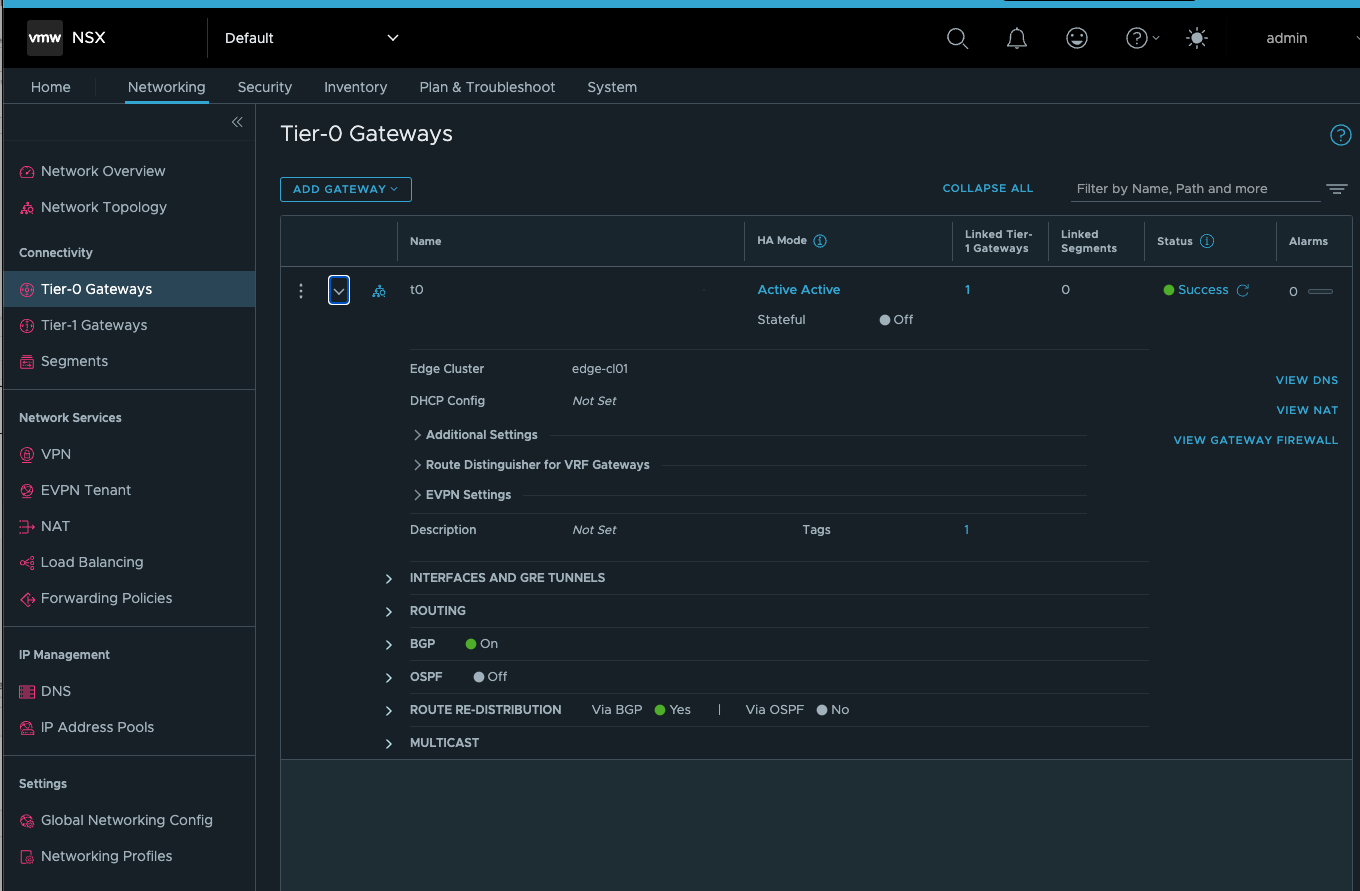Expand the Routing section

click(x=389, y=612)
